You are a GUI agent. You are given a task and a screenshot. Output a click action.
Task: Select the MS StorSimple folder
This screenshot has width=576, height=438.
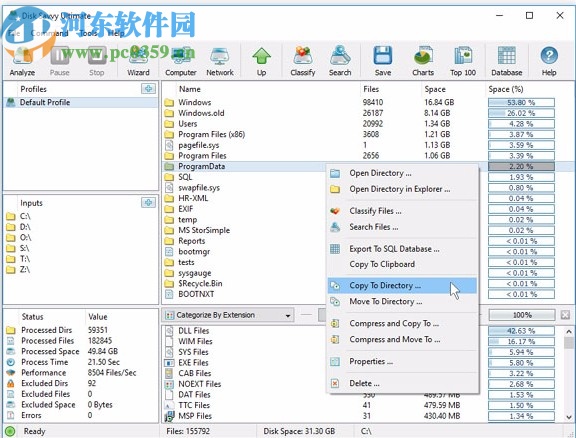point(204,230)
